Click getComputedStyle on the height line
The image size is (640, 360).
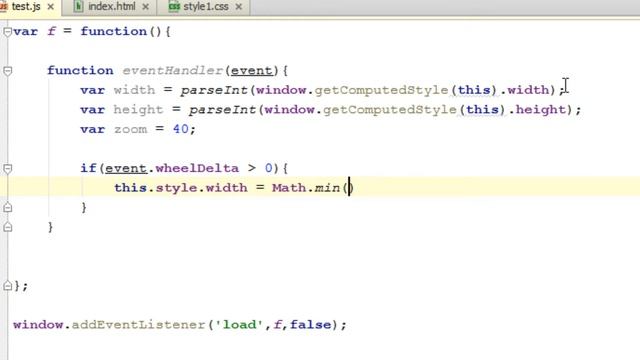tap(390, 110)
